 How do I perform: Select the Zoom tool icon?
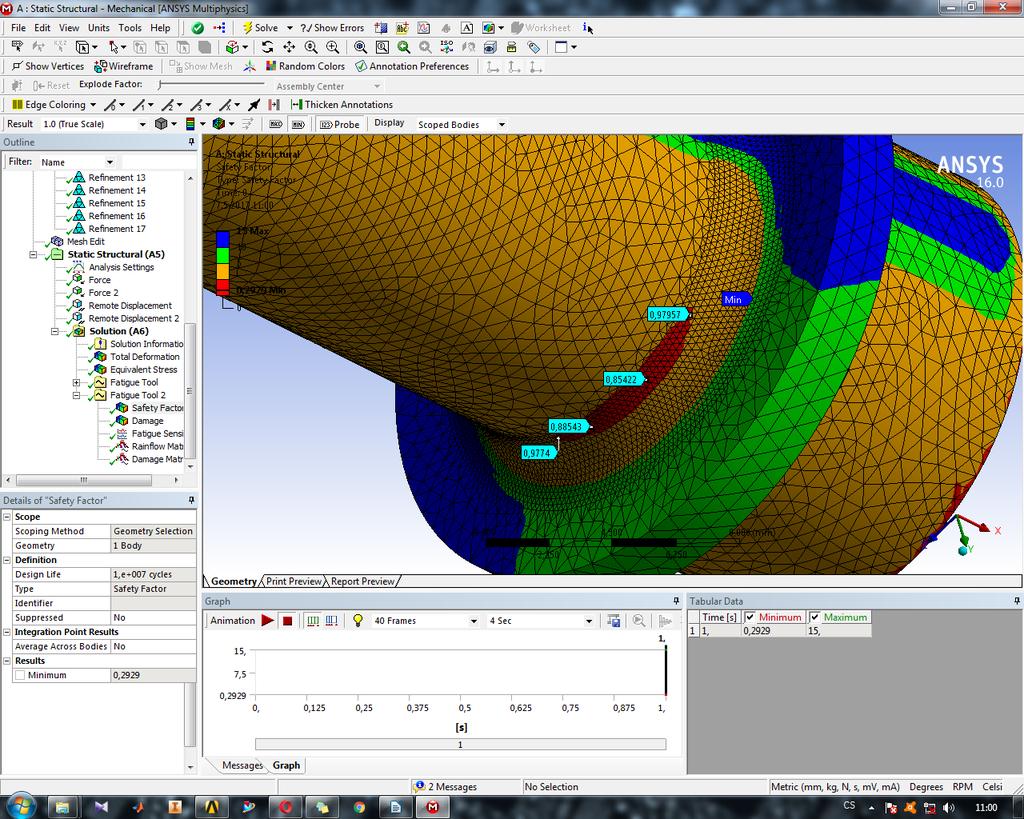coord(311,47)
